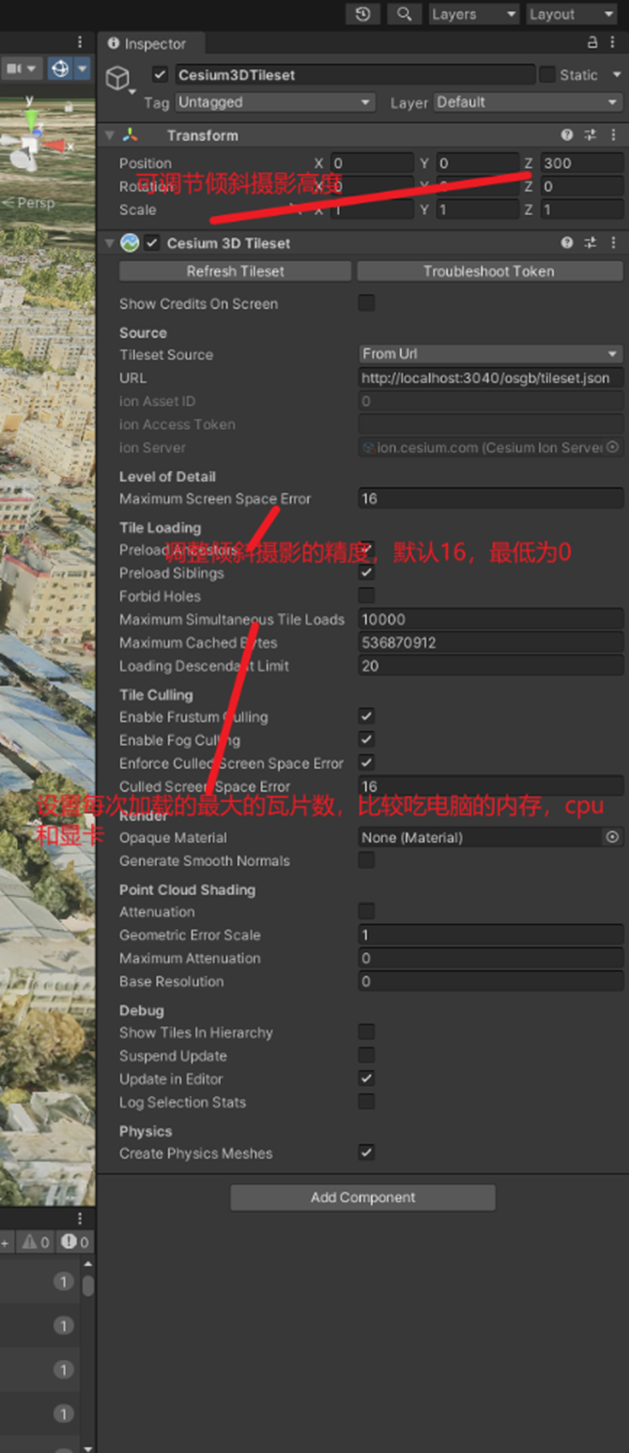Click the Position Z field showing 300
This screenshot has height=1453, width=629.
[581, 163]
